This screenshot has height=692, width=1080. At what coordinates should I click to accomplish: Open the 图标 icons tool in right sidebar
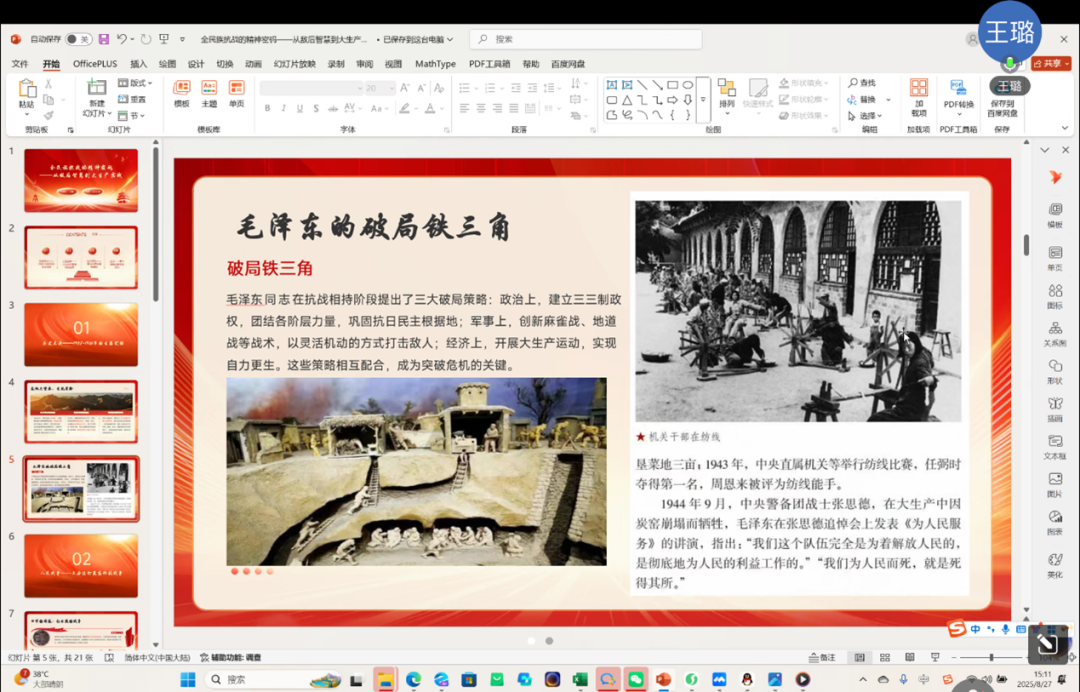coord(1055,296)
